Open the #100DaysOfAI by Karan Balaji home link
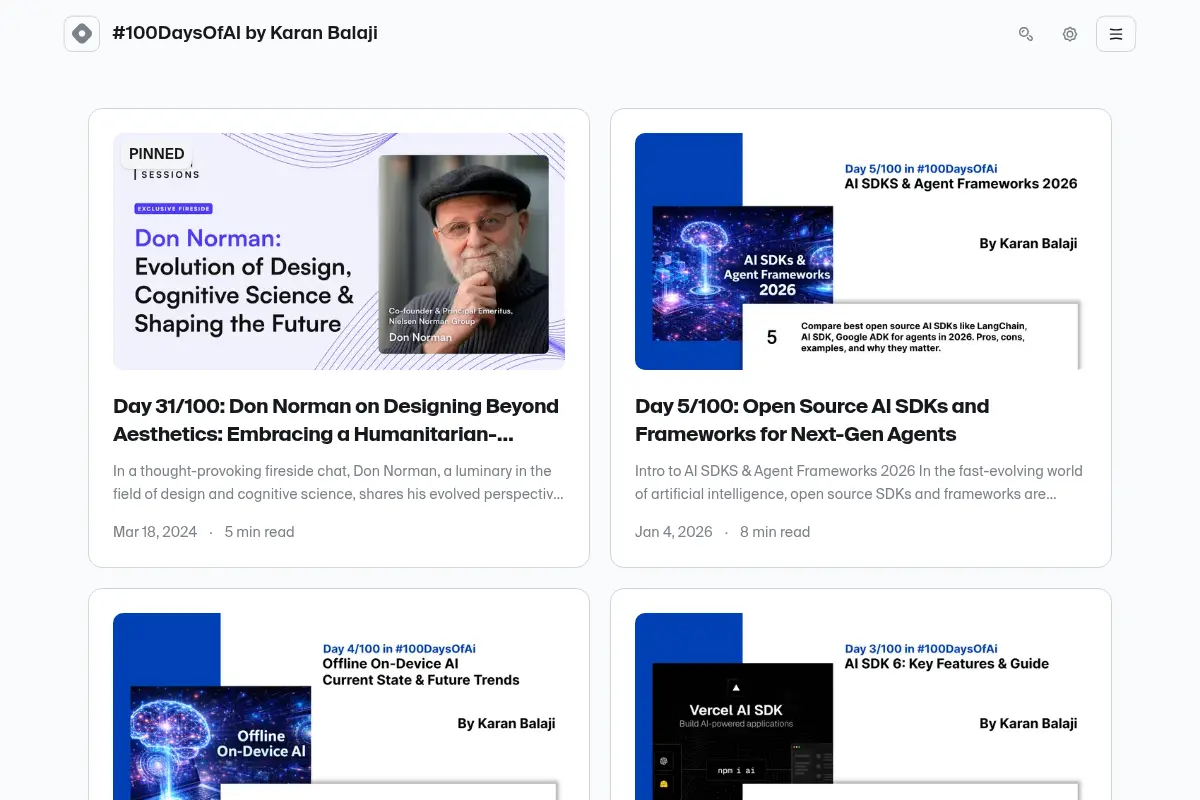The width and height of the screenshot is (1200, 800). [245, 33]
